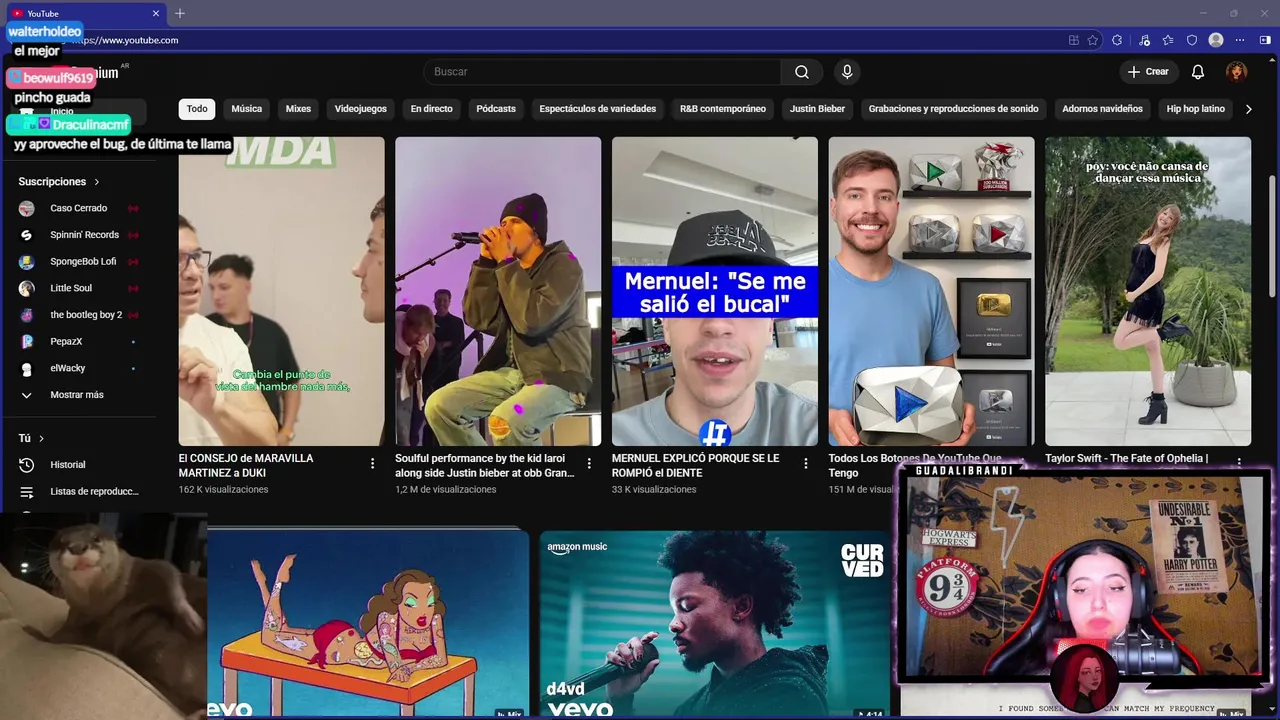Start voice search with microphone icon
The width and height of the screenshot is (1280, 720).
coord(847,72)
